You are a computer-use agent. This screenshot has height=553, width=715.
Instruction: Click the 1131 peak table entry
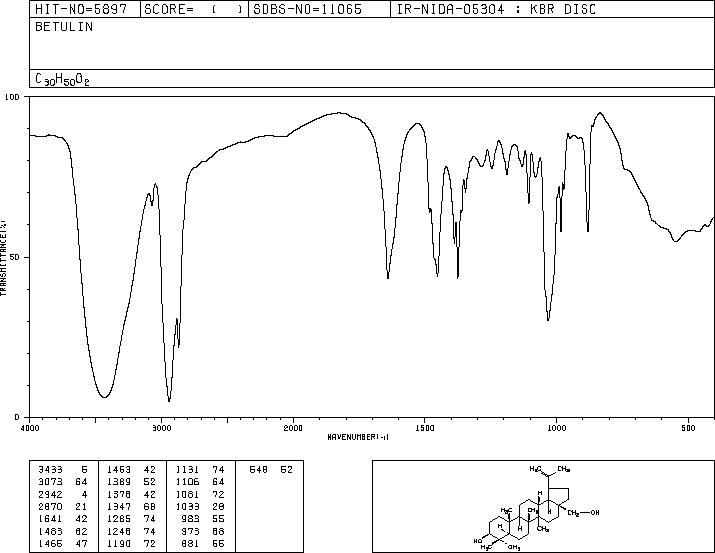click(x=200, y=470)
